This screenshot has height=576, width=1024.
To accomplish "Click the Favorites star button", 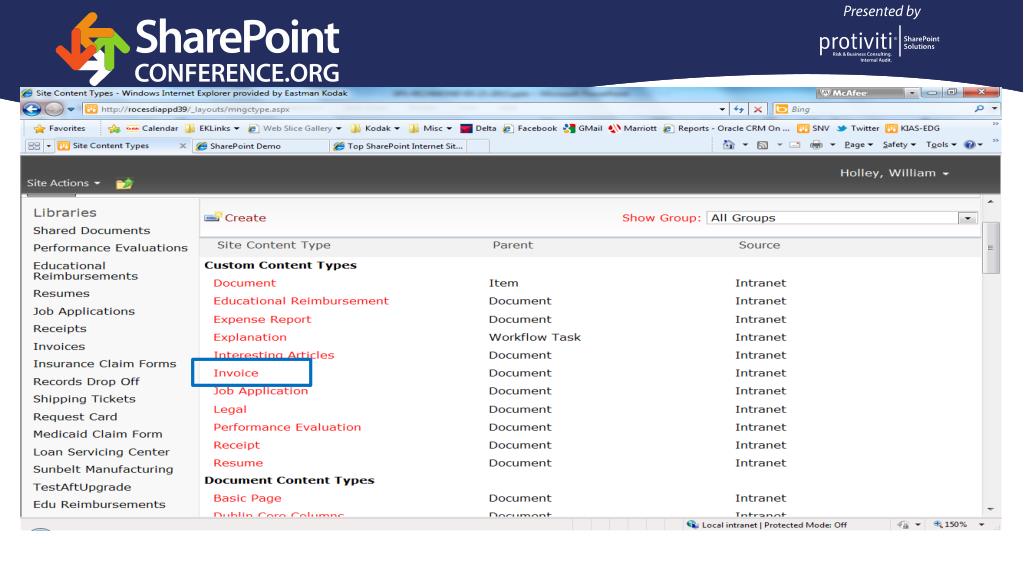I will [x=59, y=128].
